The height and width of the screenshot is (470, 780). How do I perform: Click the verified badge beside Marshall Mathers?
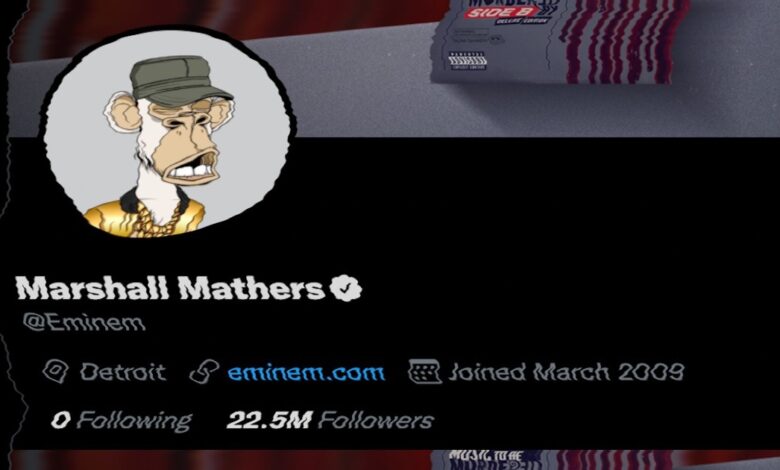[x=346, y=288]
